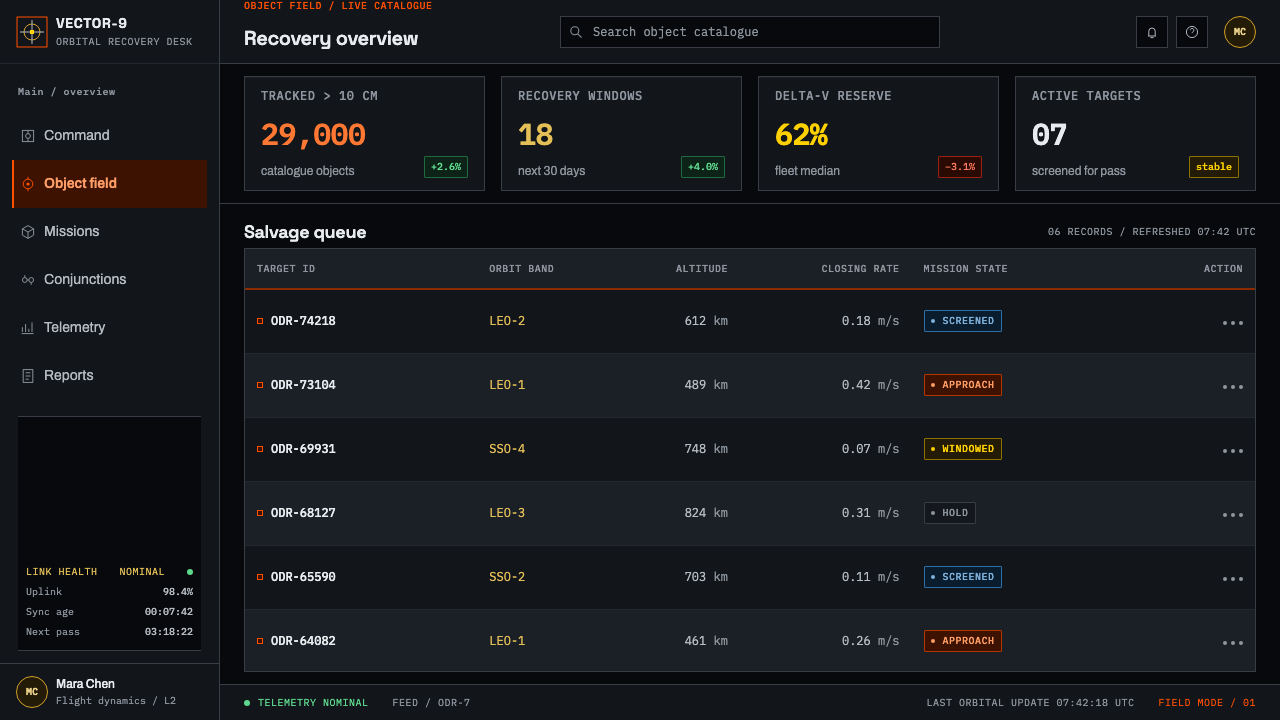Image resolution: width=1280 pixels, height=720 pixels.
Task: Open the Missions page
Action: coord(110,232)
